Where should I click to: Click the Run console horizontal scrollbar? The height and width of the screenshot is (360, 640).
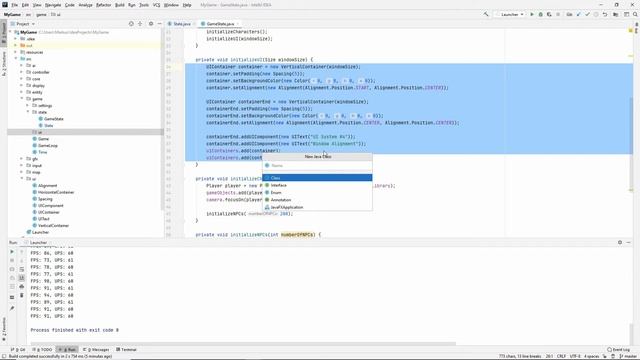pos(243,343)
